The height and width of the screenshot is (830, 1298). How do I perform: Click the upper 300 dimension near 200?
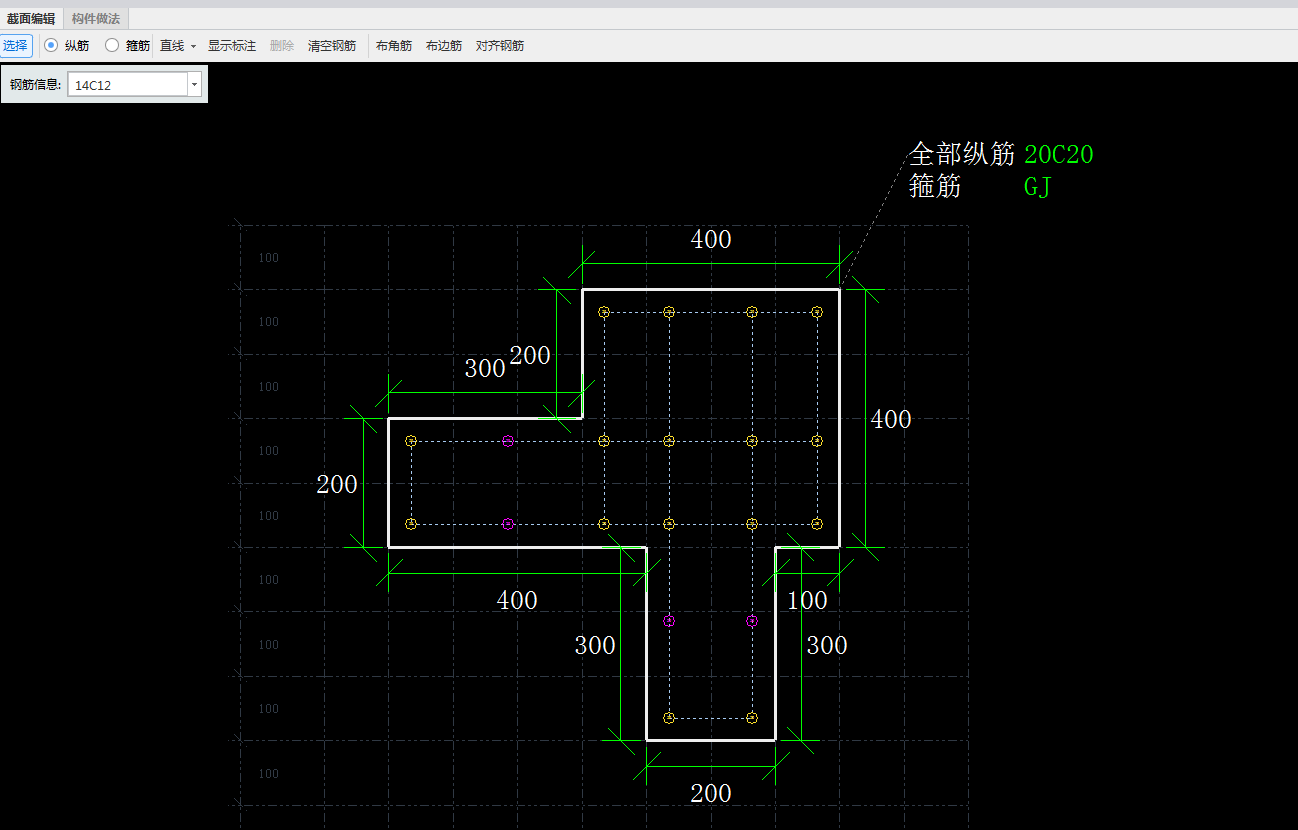485,369
